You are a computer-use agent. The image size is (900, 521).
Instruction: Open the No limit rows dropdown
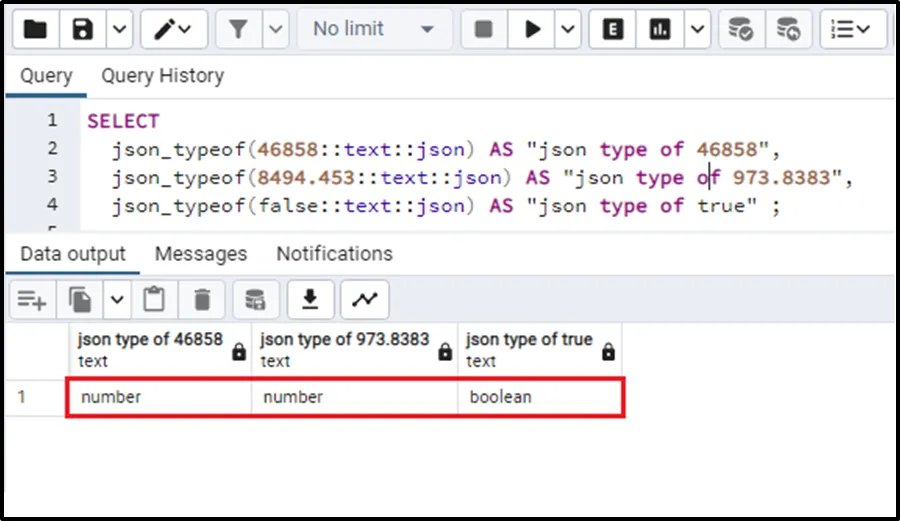click(372, 30)
